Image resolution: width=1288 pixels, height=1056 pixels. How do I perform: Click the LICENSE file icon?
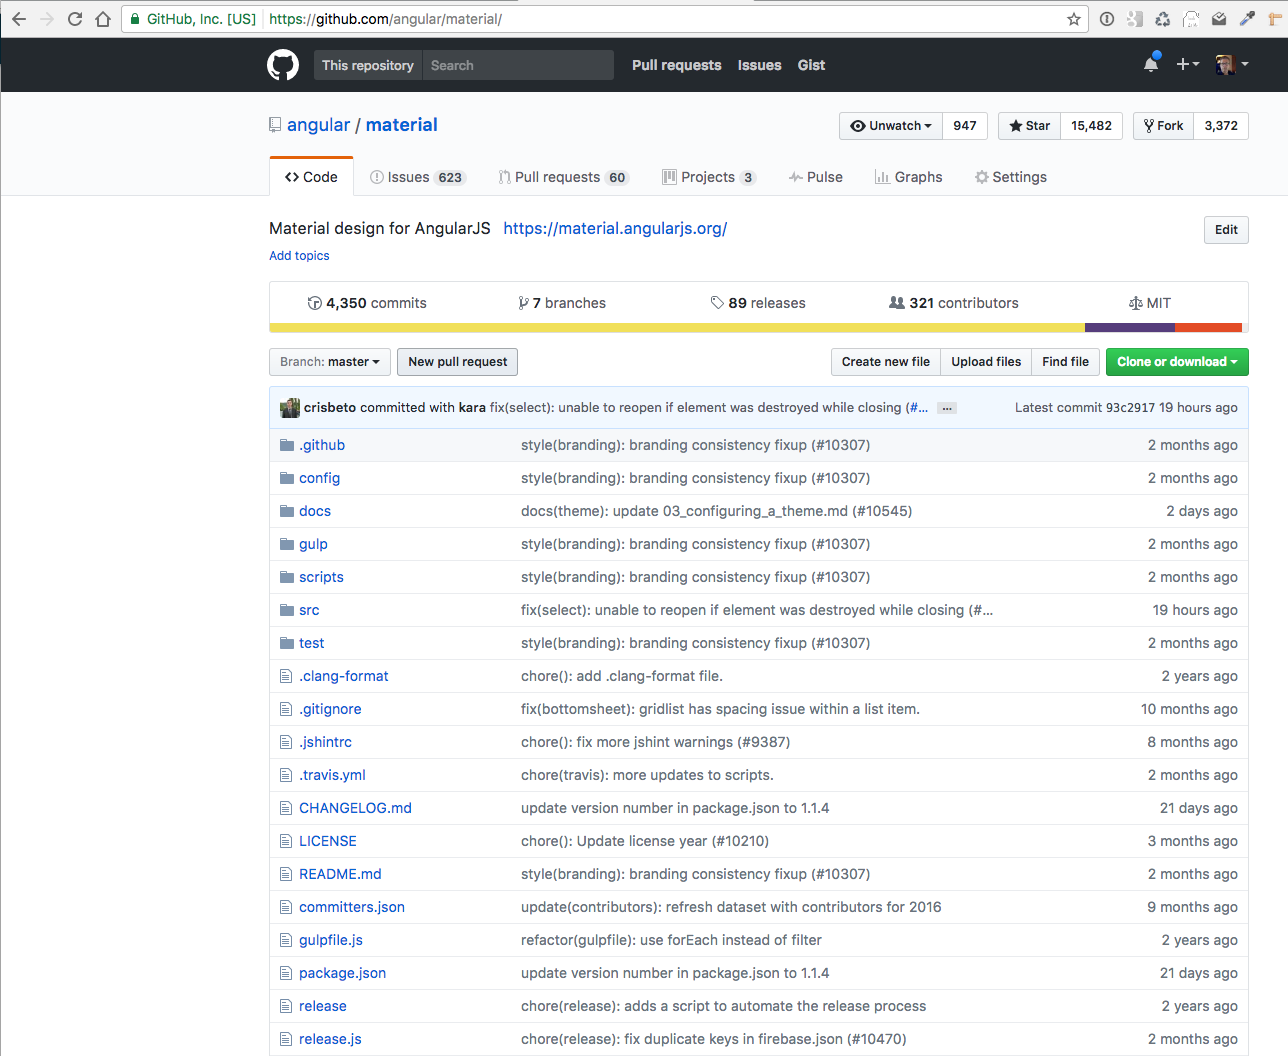tap(286, 841)
